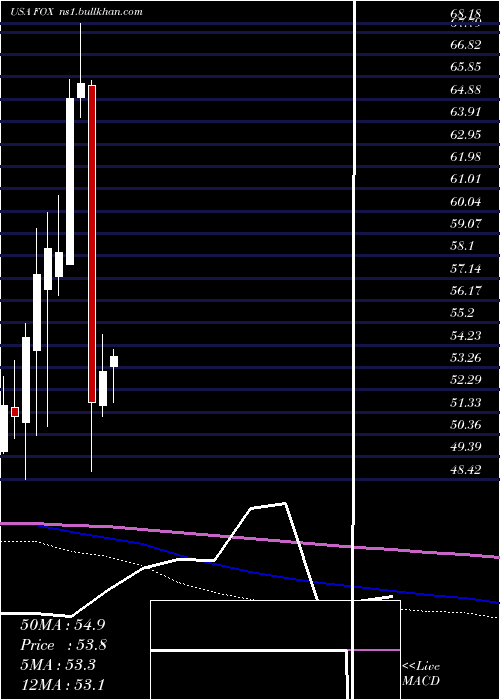This screenshot has width=500, height=700.
Task: Click the 52.29 price axis label
Action: coord(466,380)
